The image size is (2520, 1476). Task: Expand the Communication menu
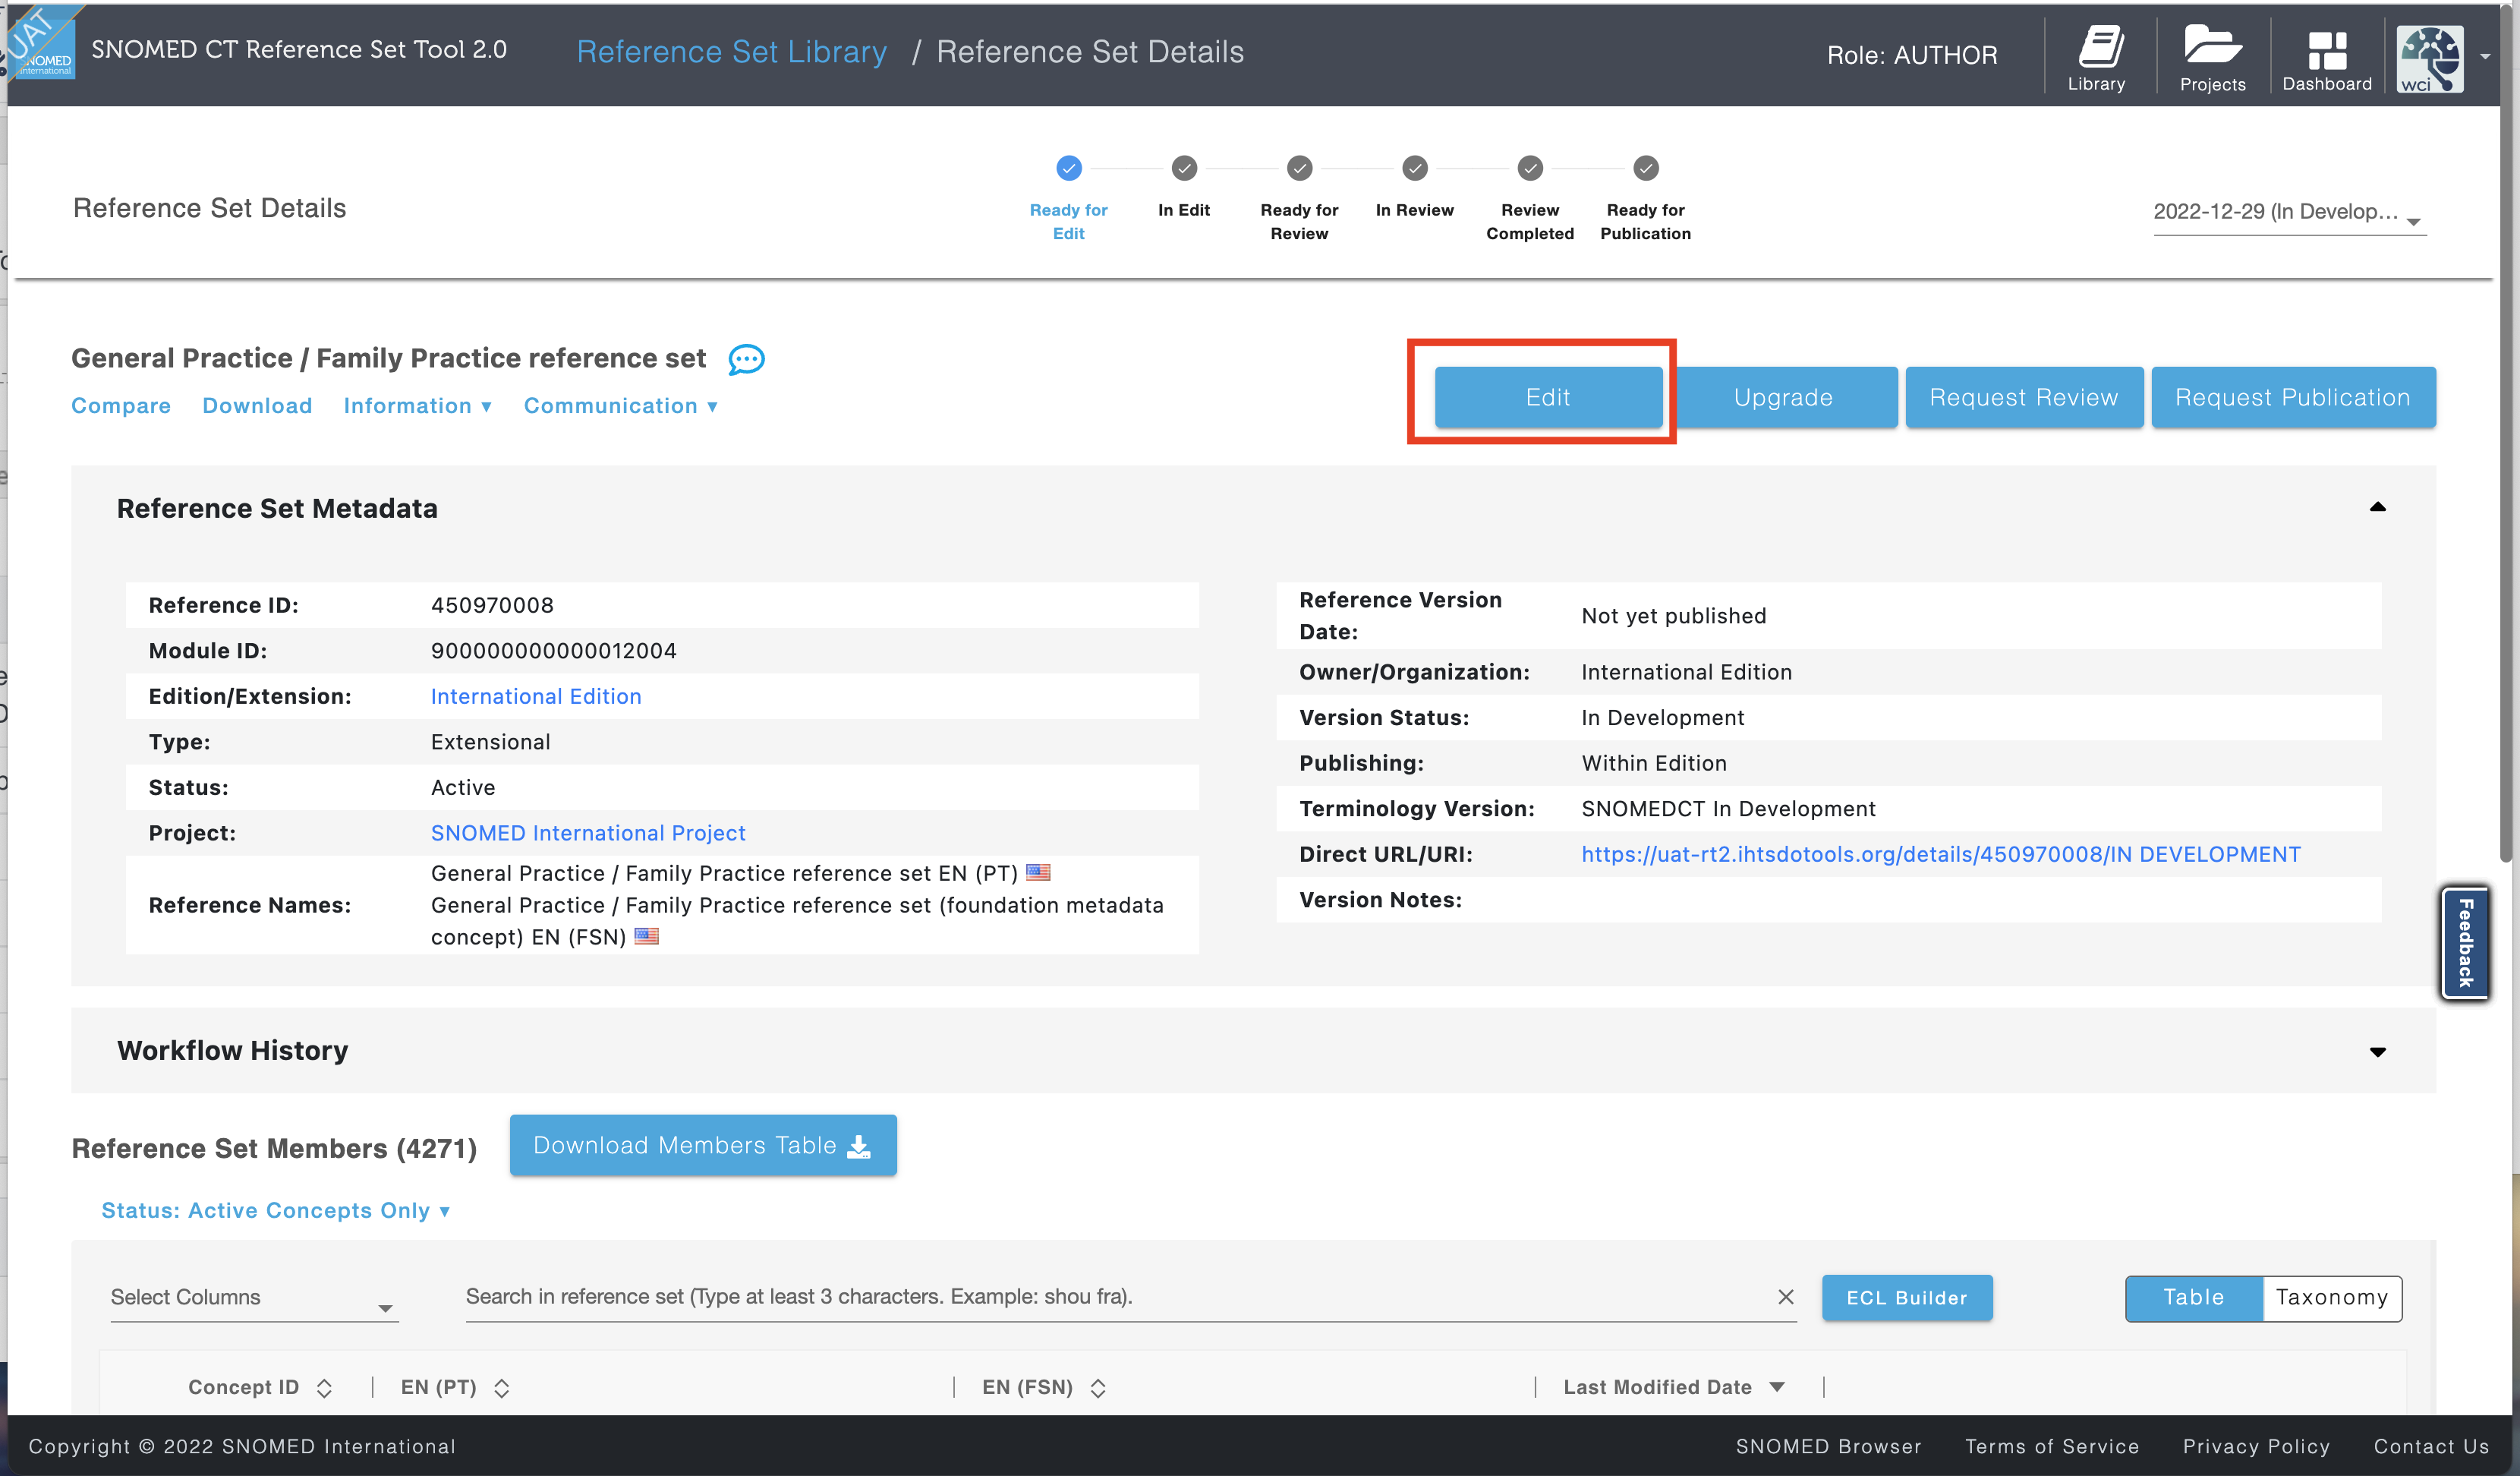(x=621, y=405)
